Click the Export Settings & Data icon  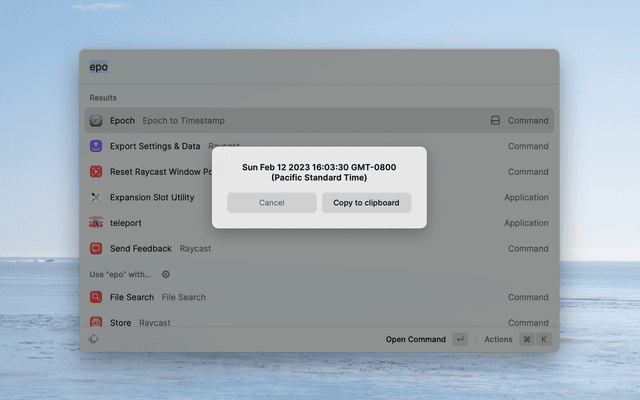(x=96, y=146)
